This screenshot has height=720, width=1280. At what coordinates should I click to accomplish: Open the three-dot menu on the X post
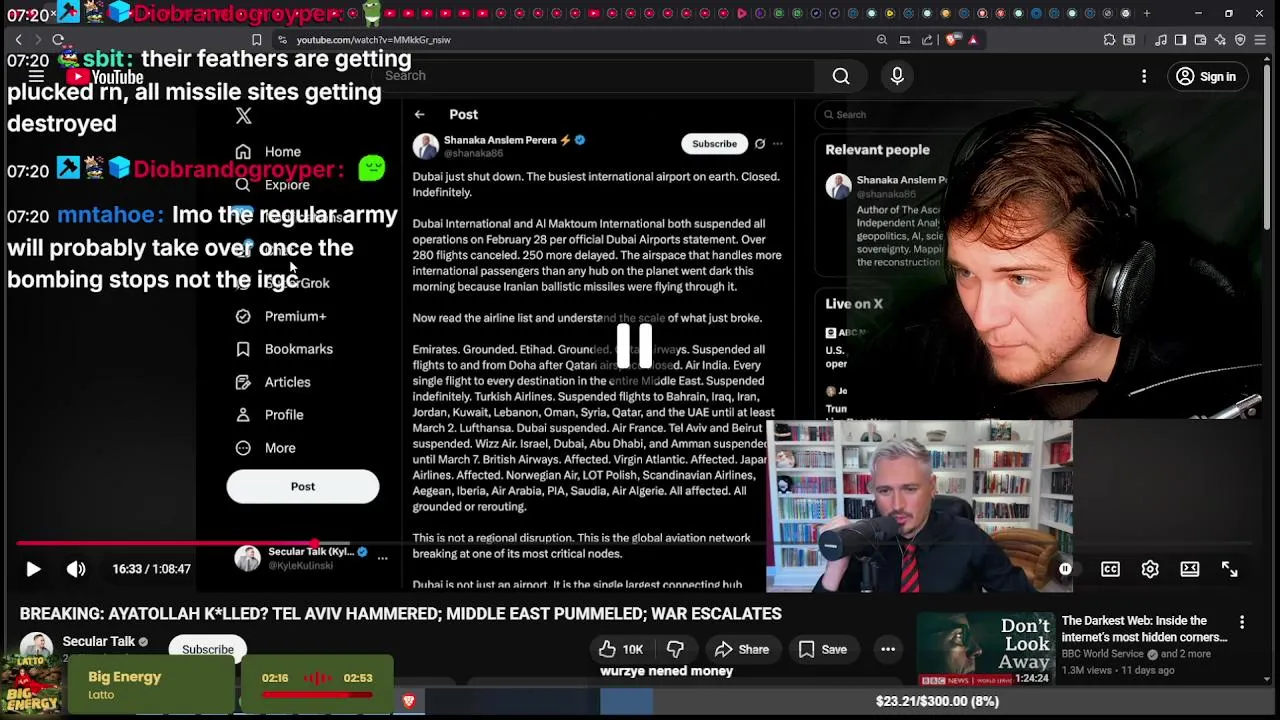click(778, 144)
